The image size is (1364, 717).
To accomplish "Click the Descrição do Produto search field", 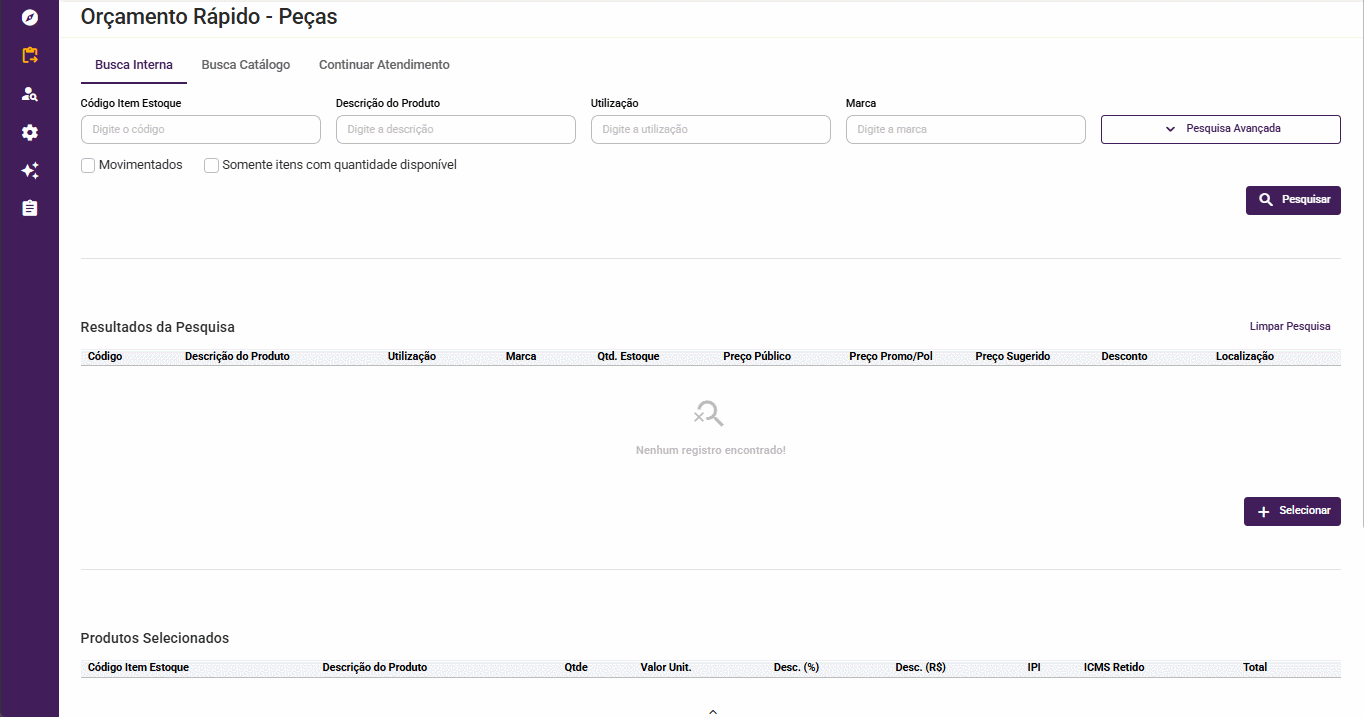I will point(456,129).
